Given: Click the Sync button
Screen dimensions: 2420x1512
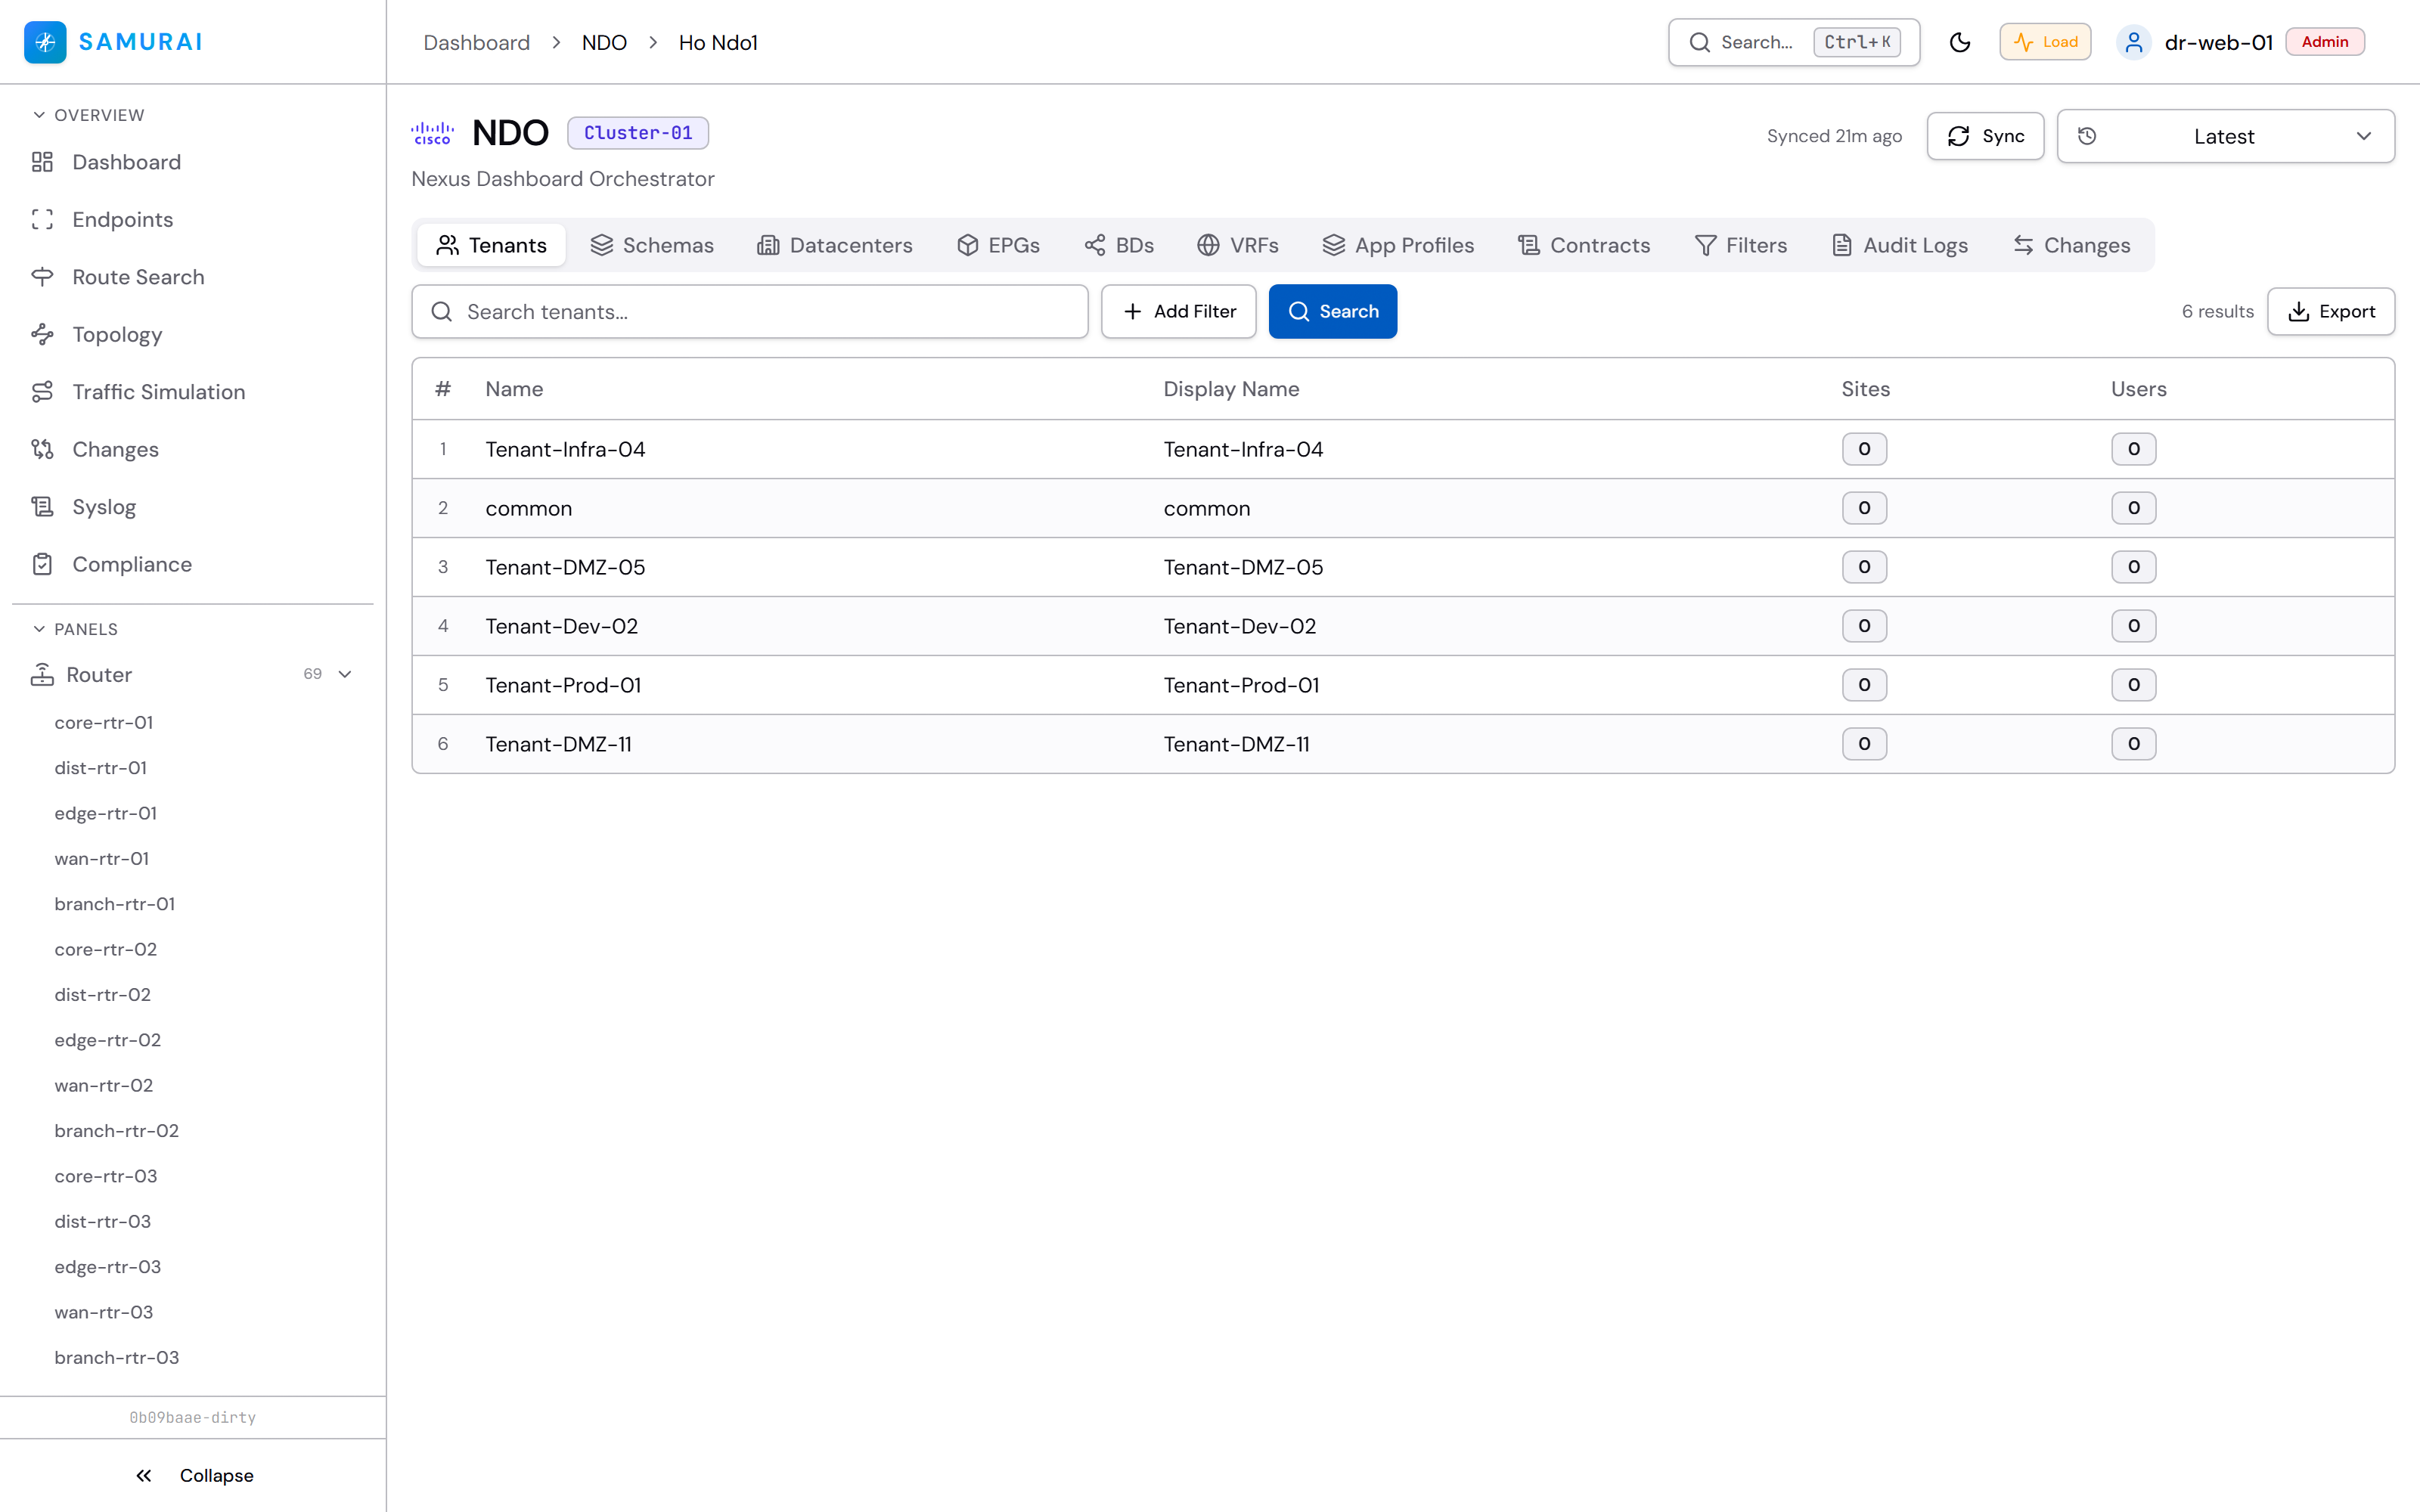Looking at the screenshot, I should pyautogui.click(x=1986, y=136).
